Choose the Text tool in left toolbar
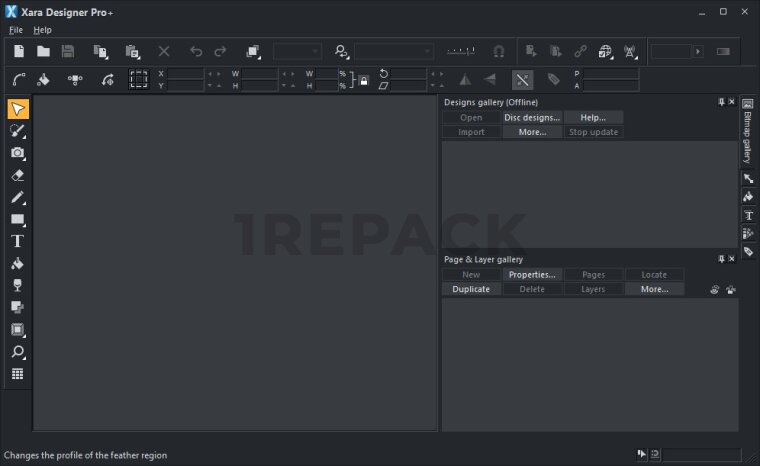Image resolution: width=760 pixels, height=466 pixels. point(17,241)
